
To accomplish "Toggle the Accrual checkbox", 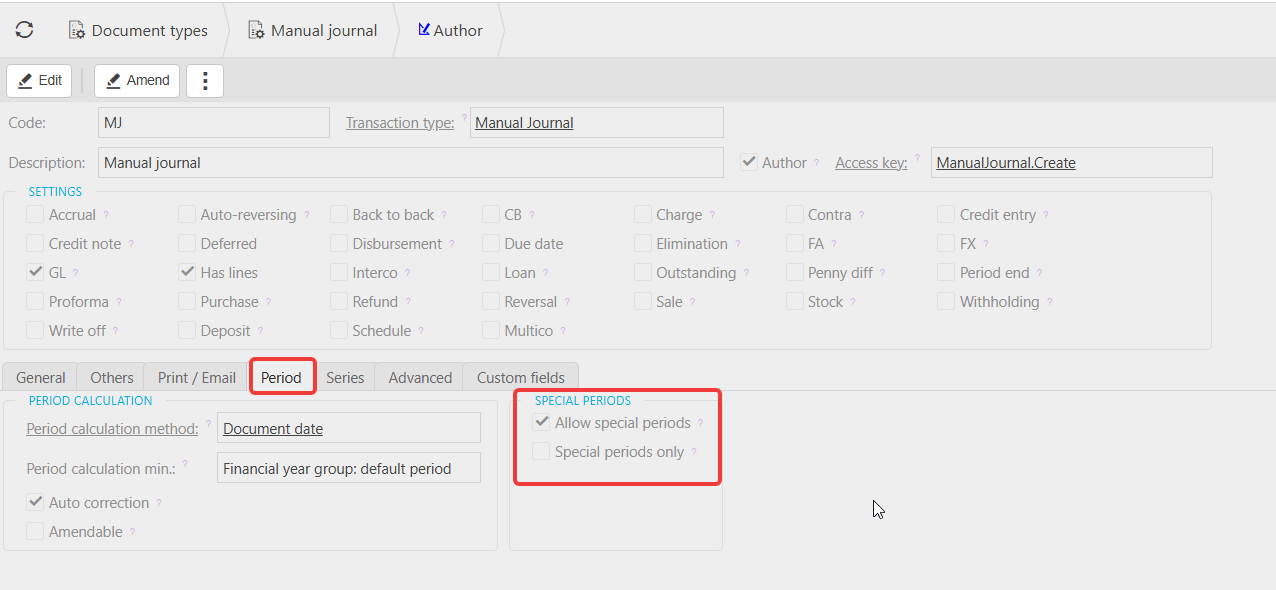I will point(35,214).
